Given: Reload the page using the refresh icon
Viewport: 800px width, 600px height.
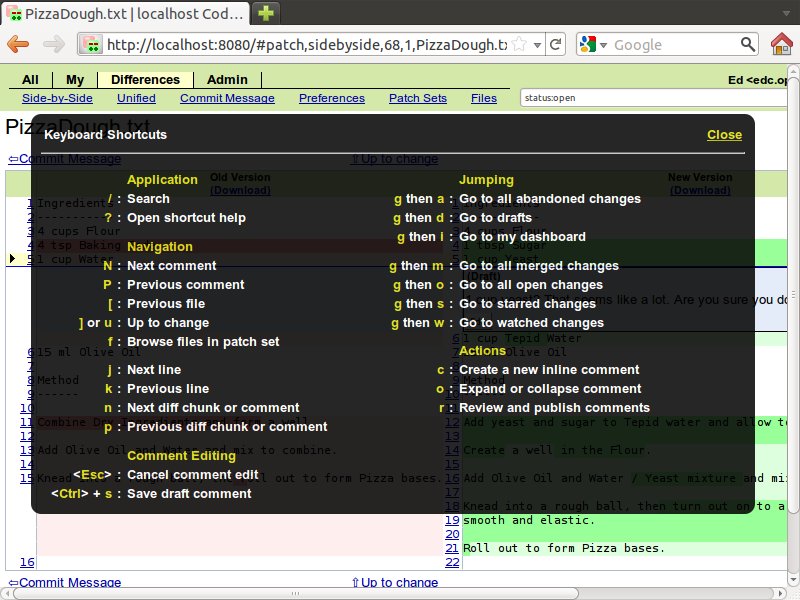Looking at the screenshot, I should tap(556, 45).
